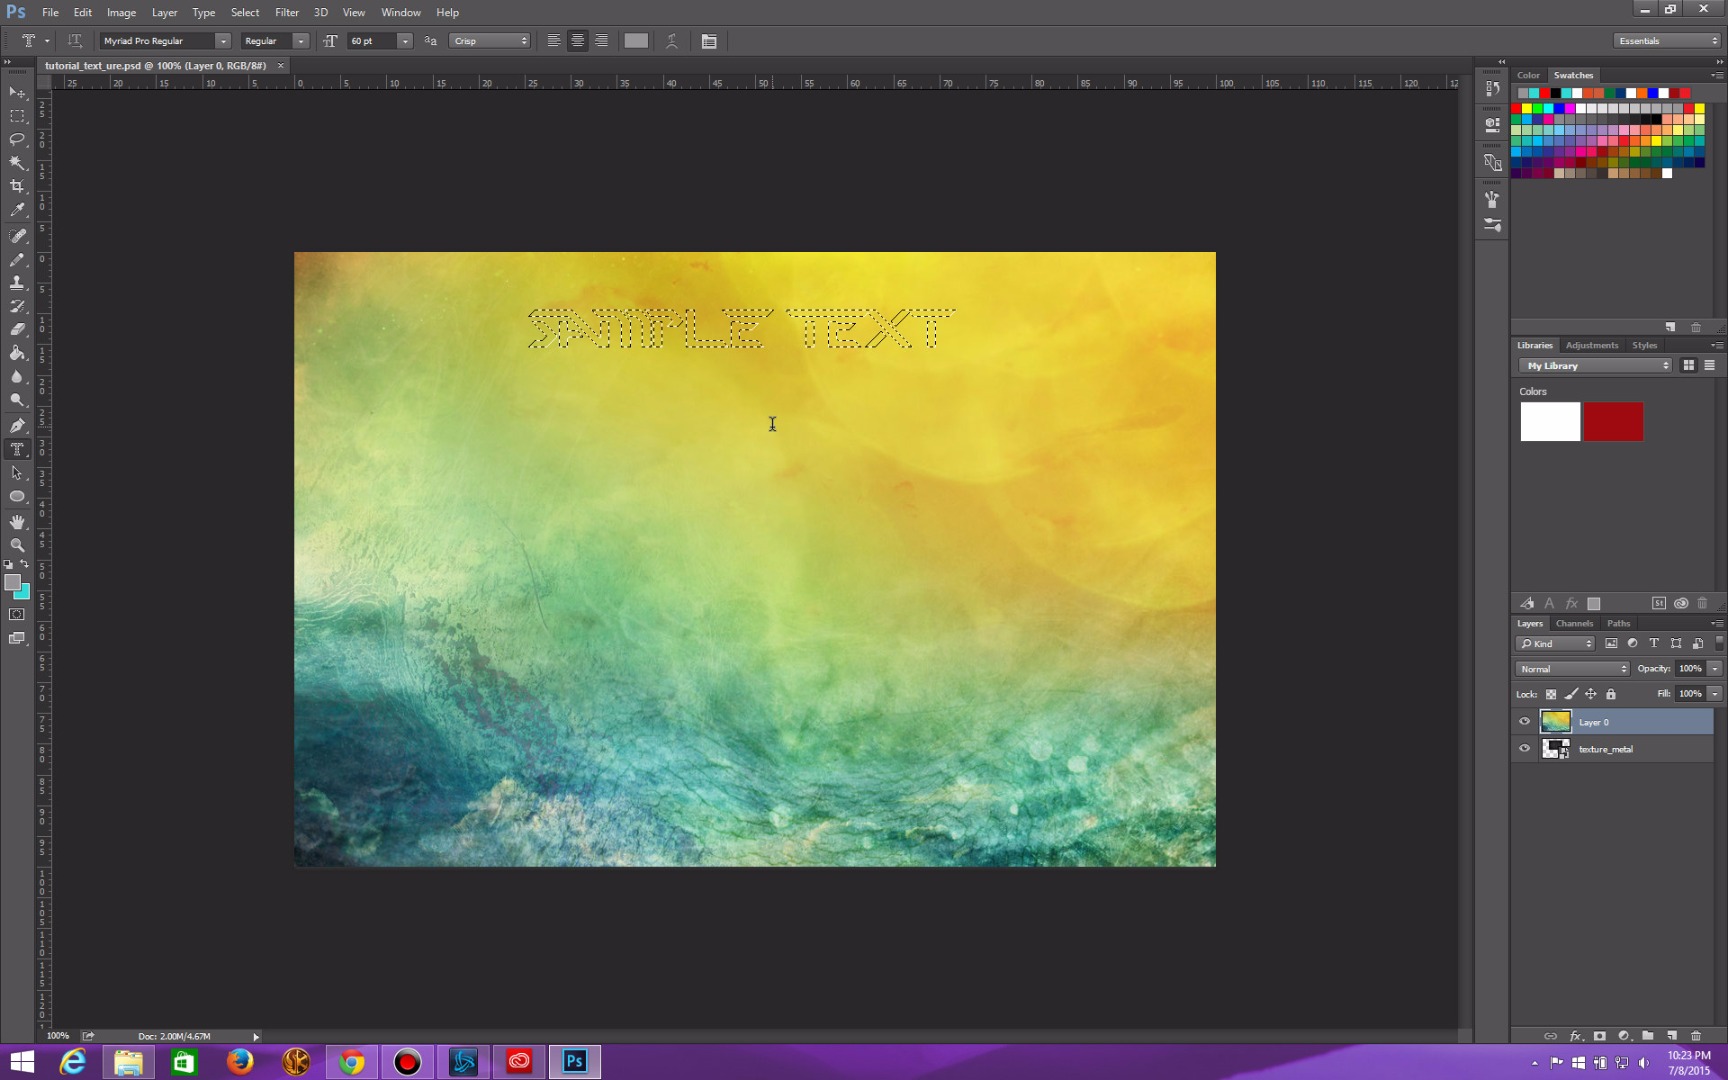
Task: Select the Spot Healing Brush tool
Action: 17,236
